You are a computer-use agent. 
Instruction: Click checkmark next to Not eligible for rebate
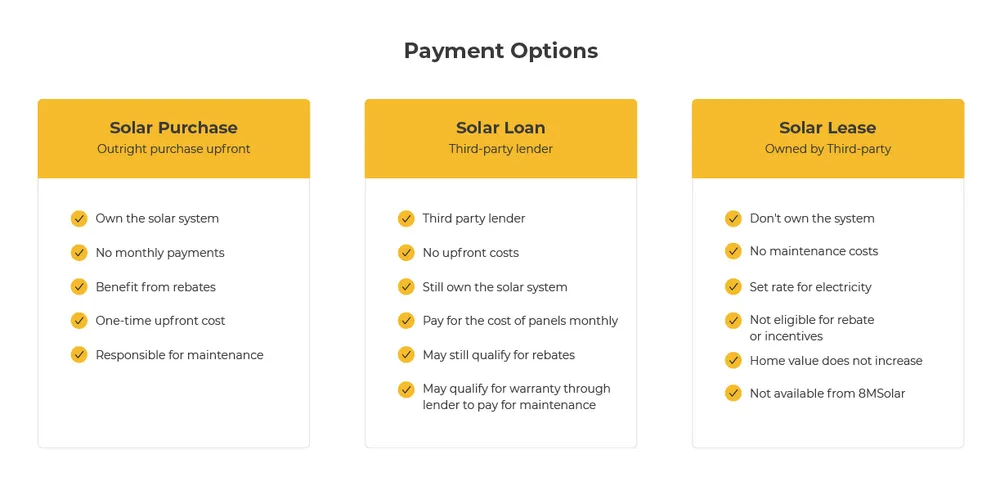(733, 321)
